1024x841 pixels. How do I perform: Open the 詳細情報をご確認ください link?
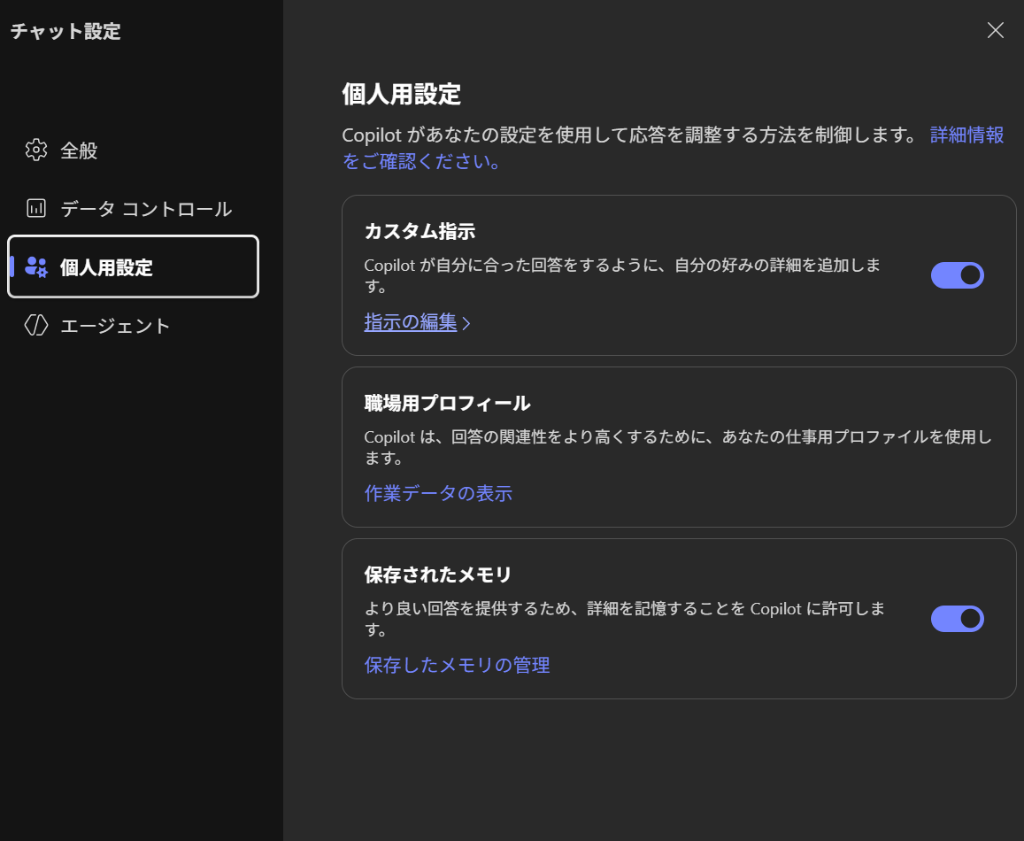coord(966,135)
